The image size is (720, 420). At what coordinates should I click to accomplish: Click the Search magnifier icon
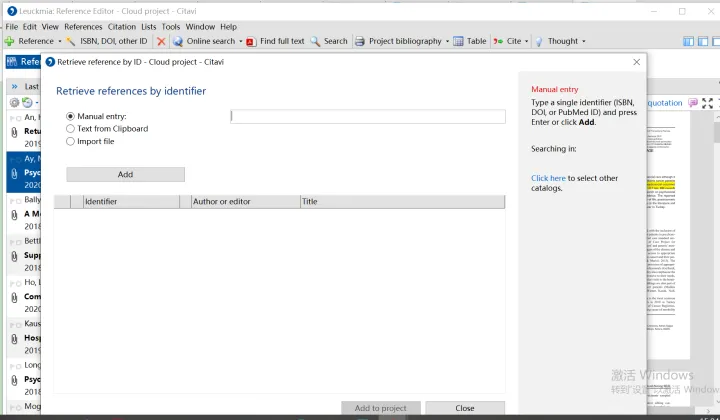[315, 41]
